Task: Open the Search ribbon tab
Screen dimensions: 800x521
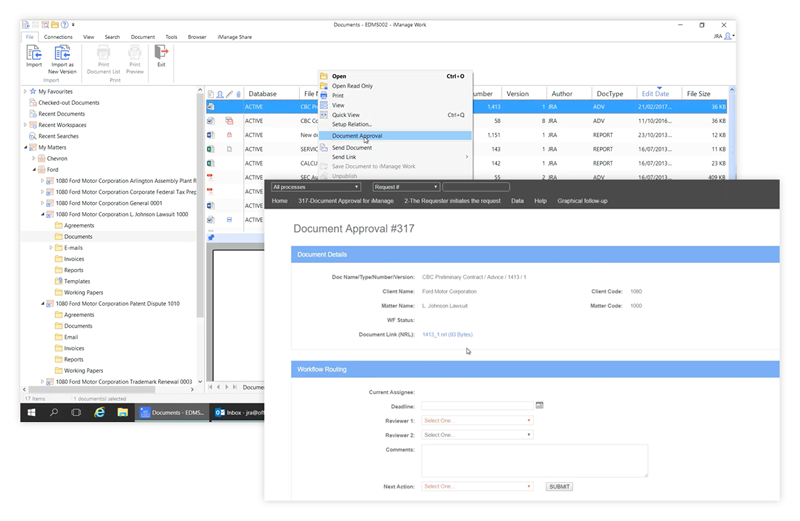Action: tap(112, 37)
